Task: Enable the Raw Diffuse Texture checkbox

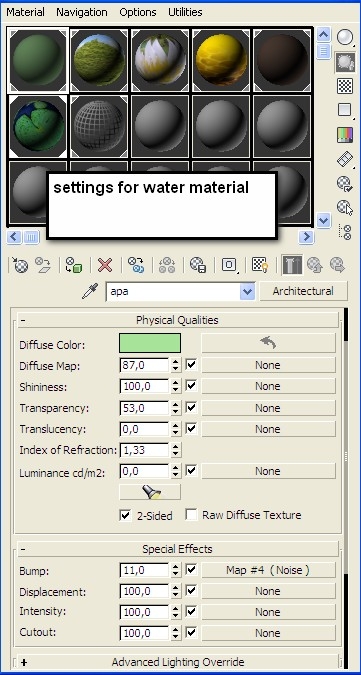Action: tap(191, 515)
